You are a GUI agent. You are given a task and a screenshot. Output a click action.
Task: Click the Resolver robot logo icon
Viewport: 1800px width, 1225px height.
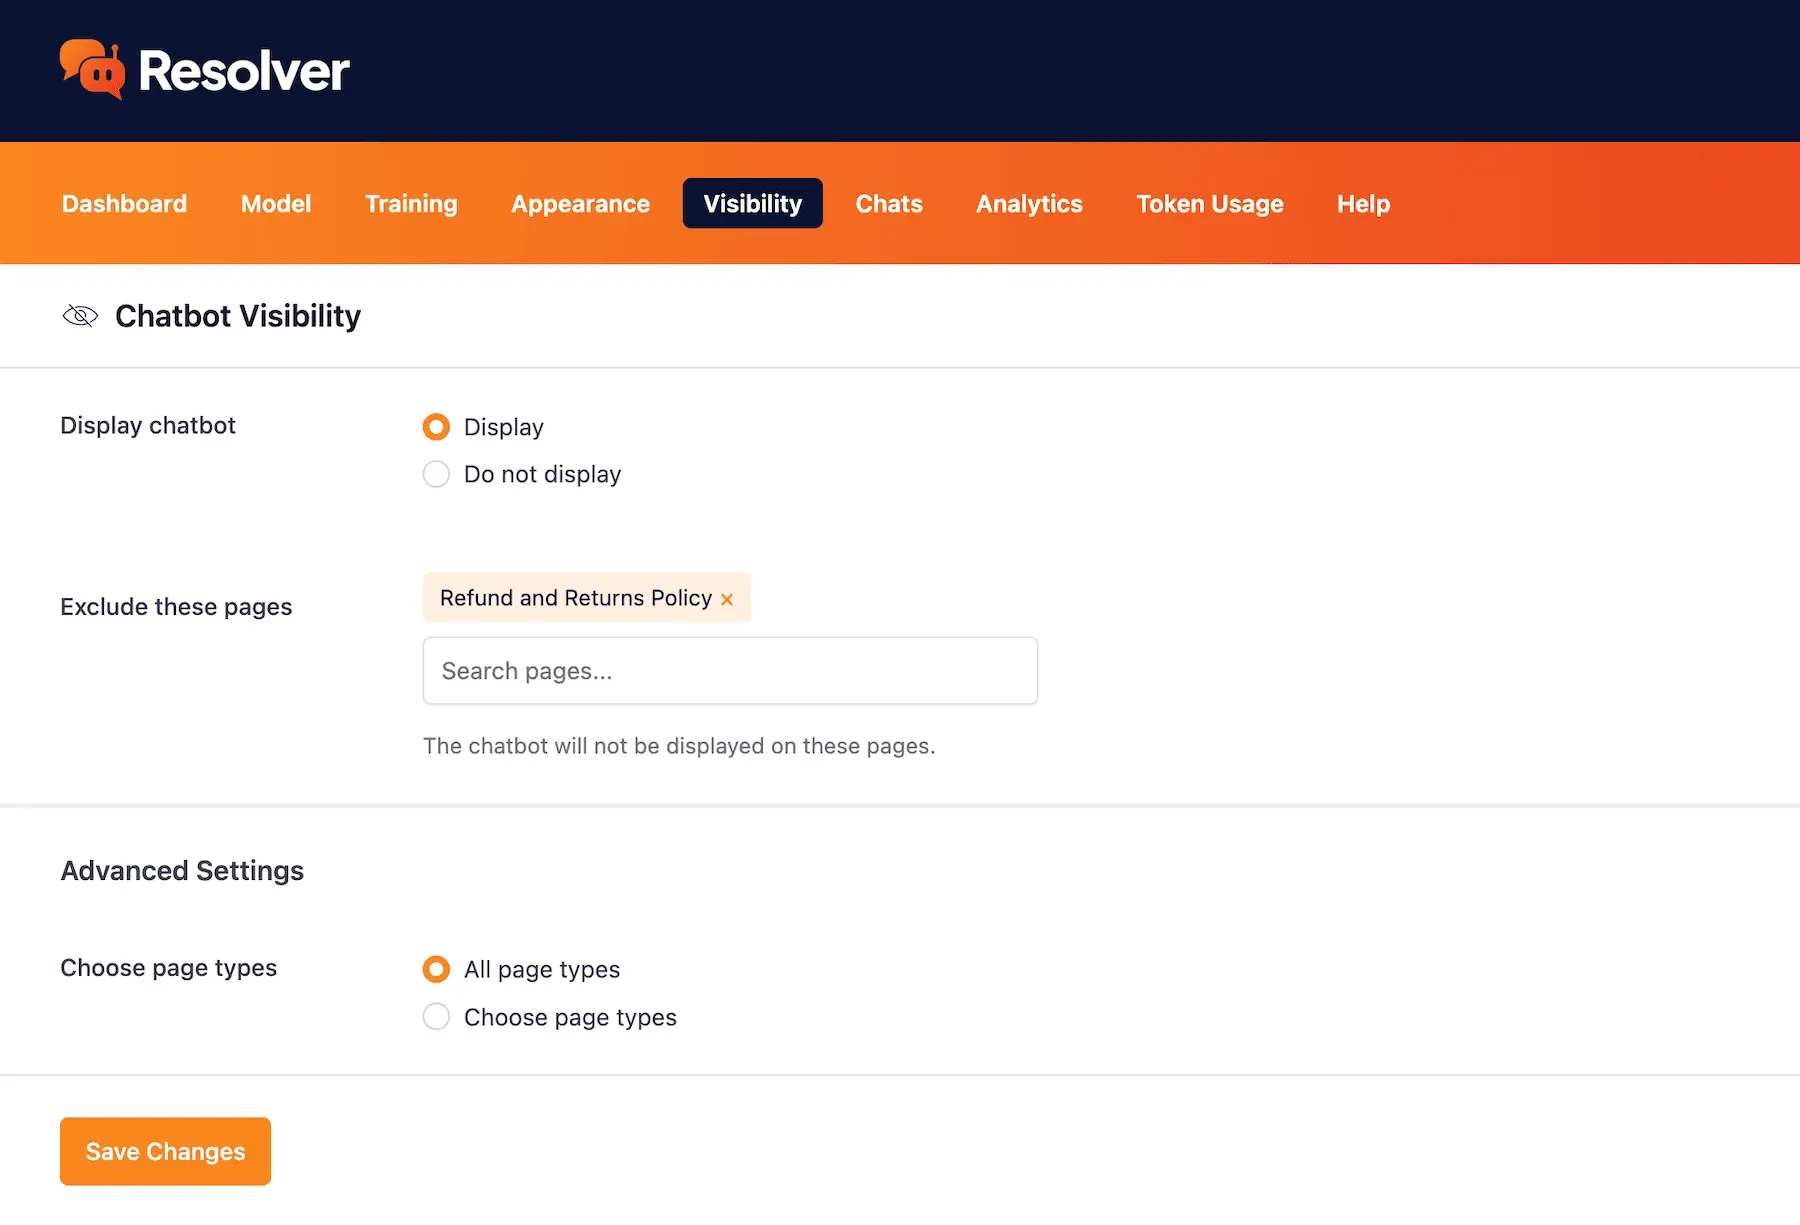(x=92, y=69)
